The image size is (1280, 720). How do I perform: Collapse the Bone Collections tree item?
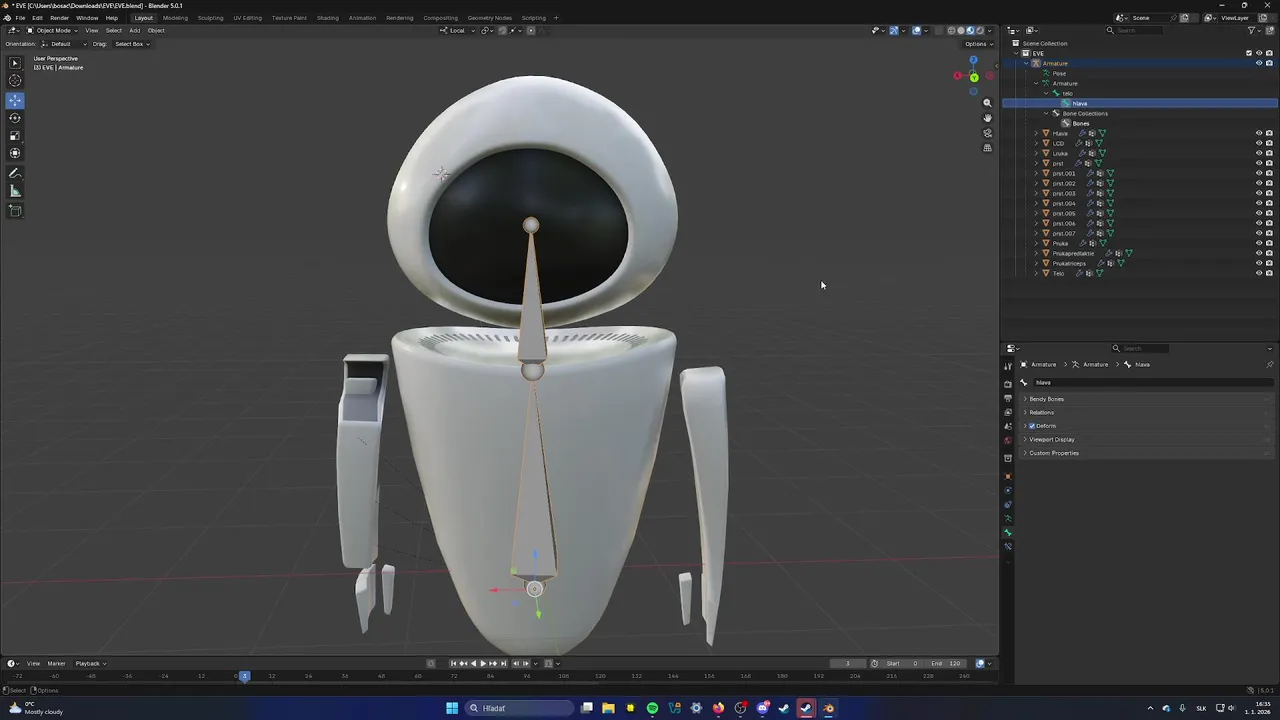point(1046,113)
